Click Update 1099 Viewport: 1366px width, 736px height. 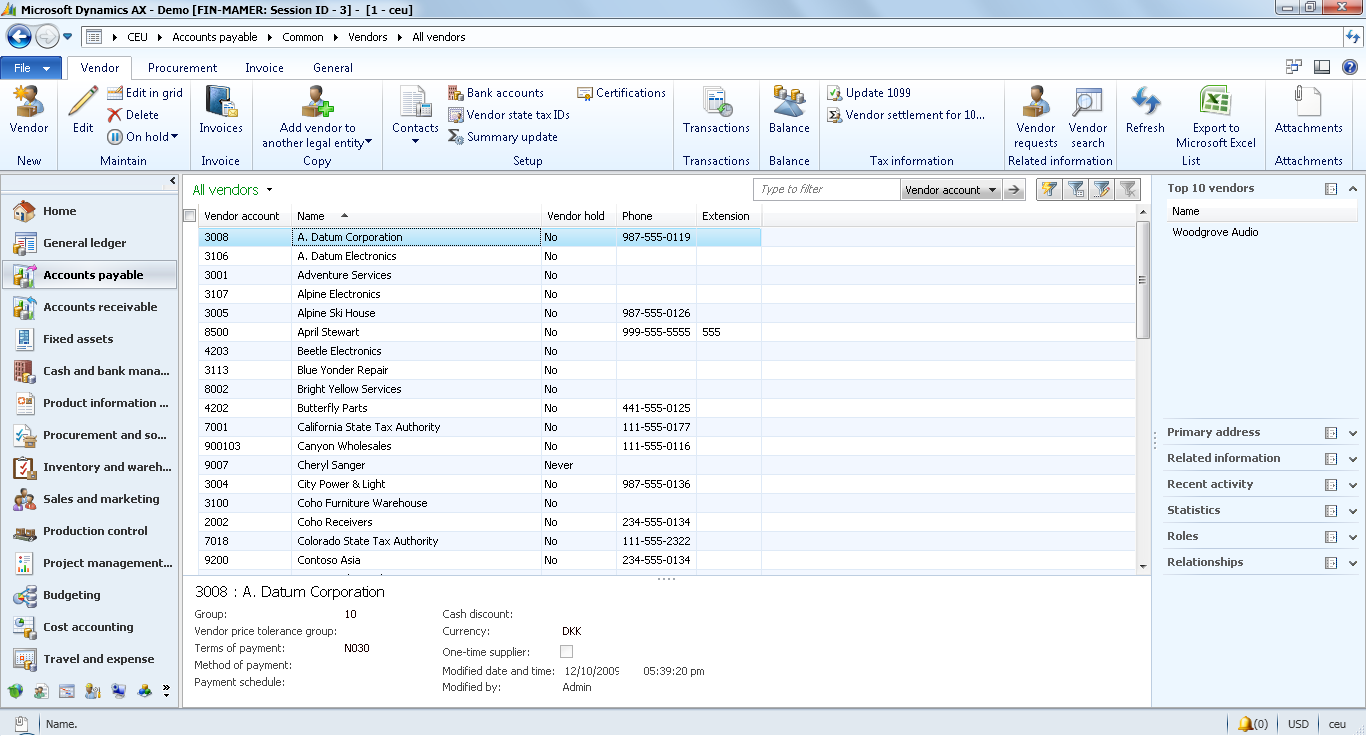pos(869,93)
